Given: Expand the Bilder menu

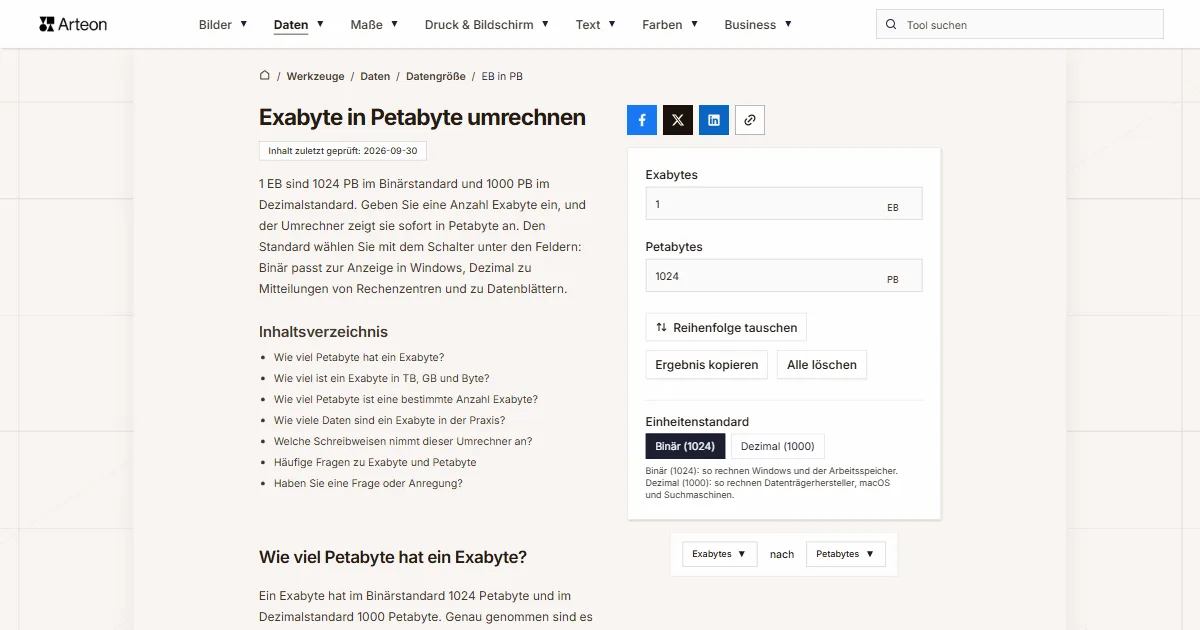Looking at the screenshot, I should [223, 25].
